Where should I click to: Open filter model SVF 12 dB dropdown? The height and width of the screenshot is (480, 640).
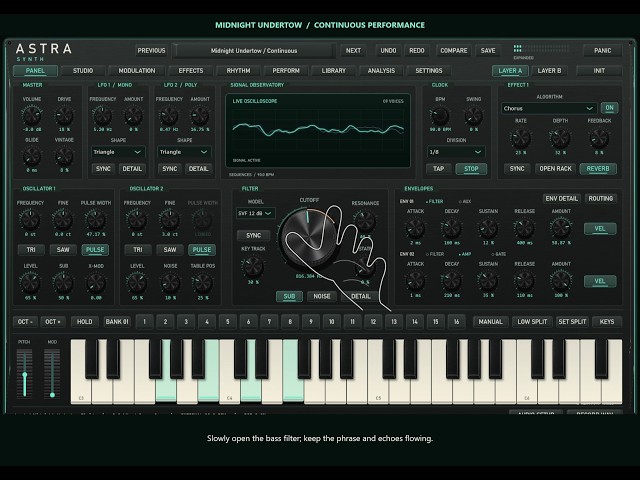pos(256,213)
